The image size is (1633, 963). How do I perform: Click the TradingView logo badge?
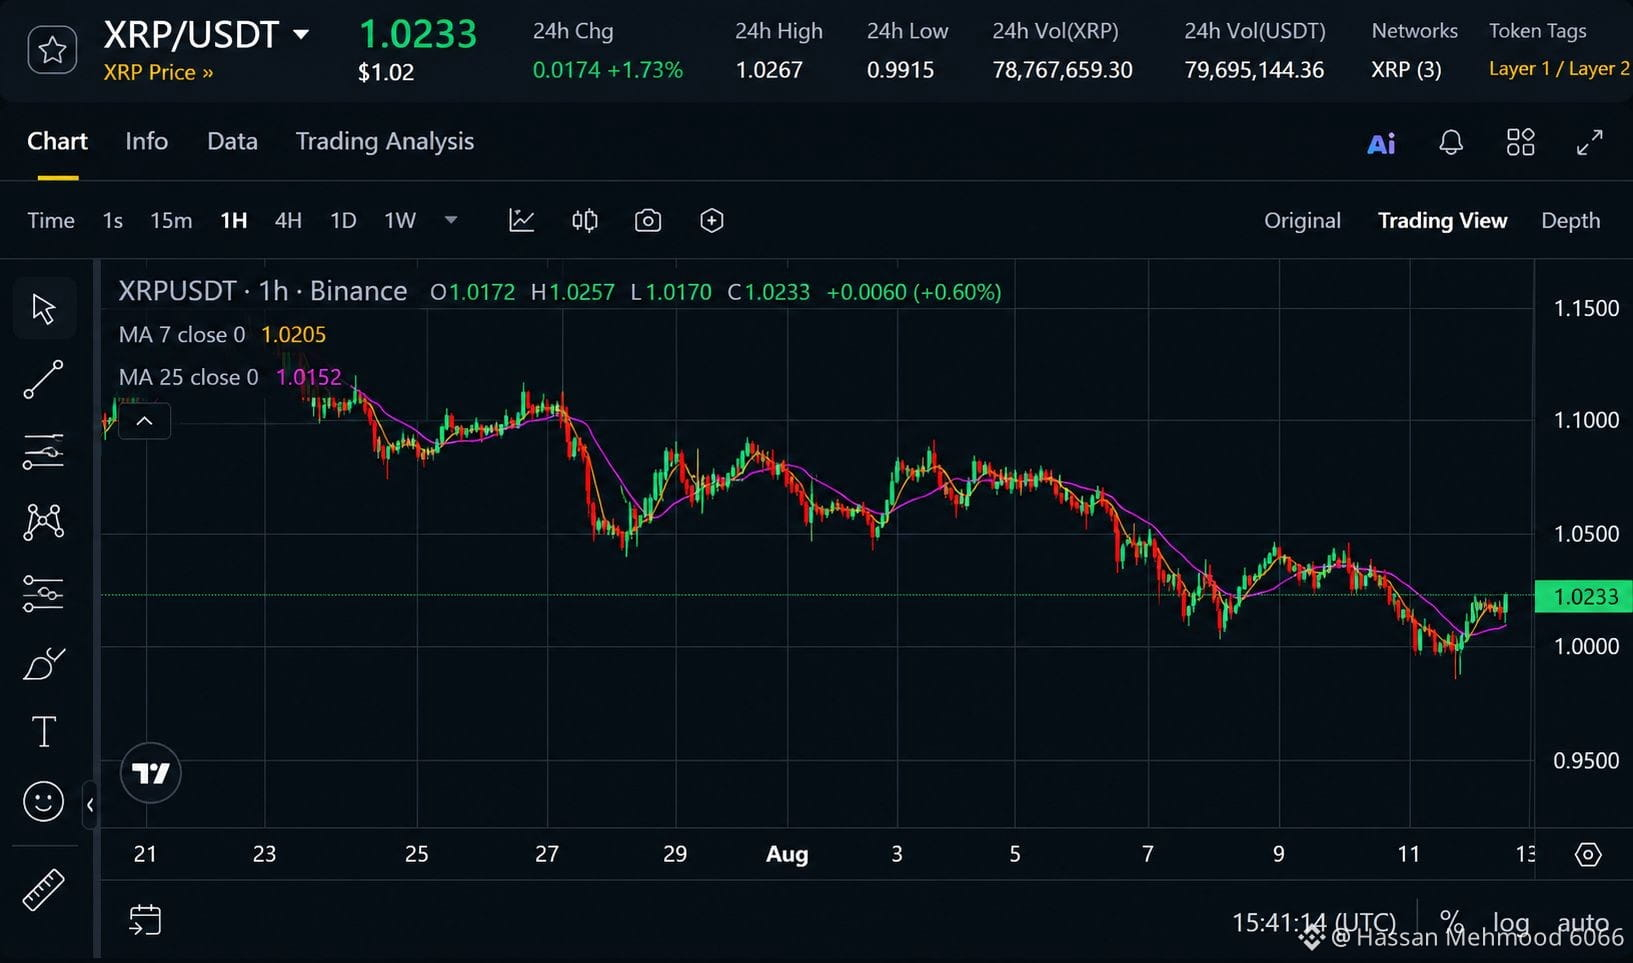pyautogui.click(x=151, y=773)
